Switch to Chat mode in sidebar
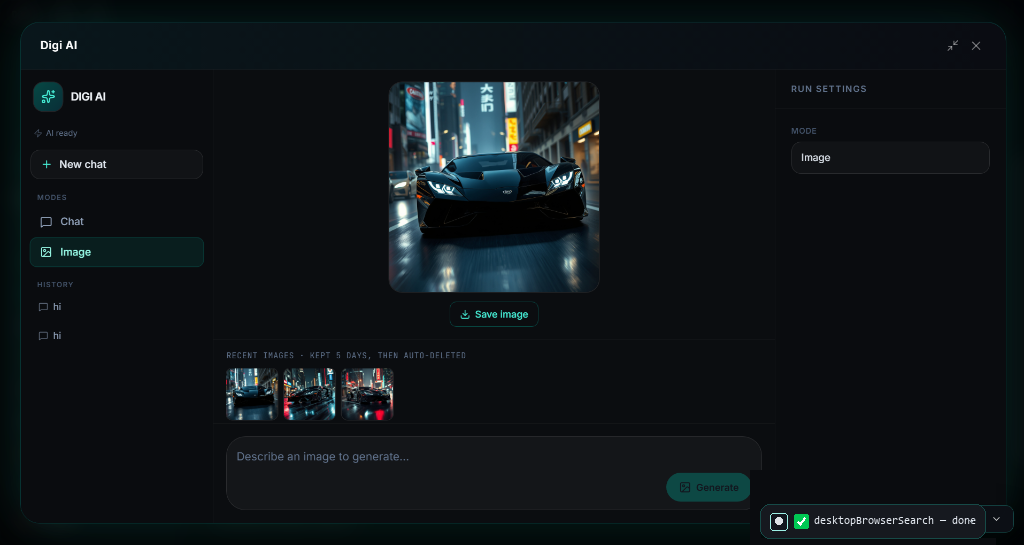 116,222
